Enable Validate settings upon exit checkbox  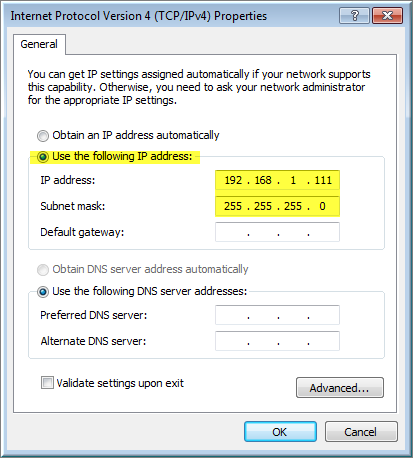click(47, 383)
